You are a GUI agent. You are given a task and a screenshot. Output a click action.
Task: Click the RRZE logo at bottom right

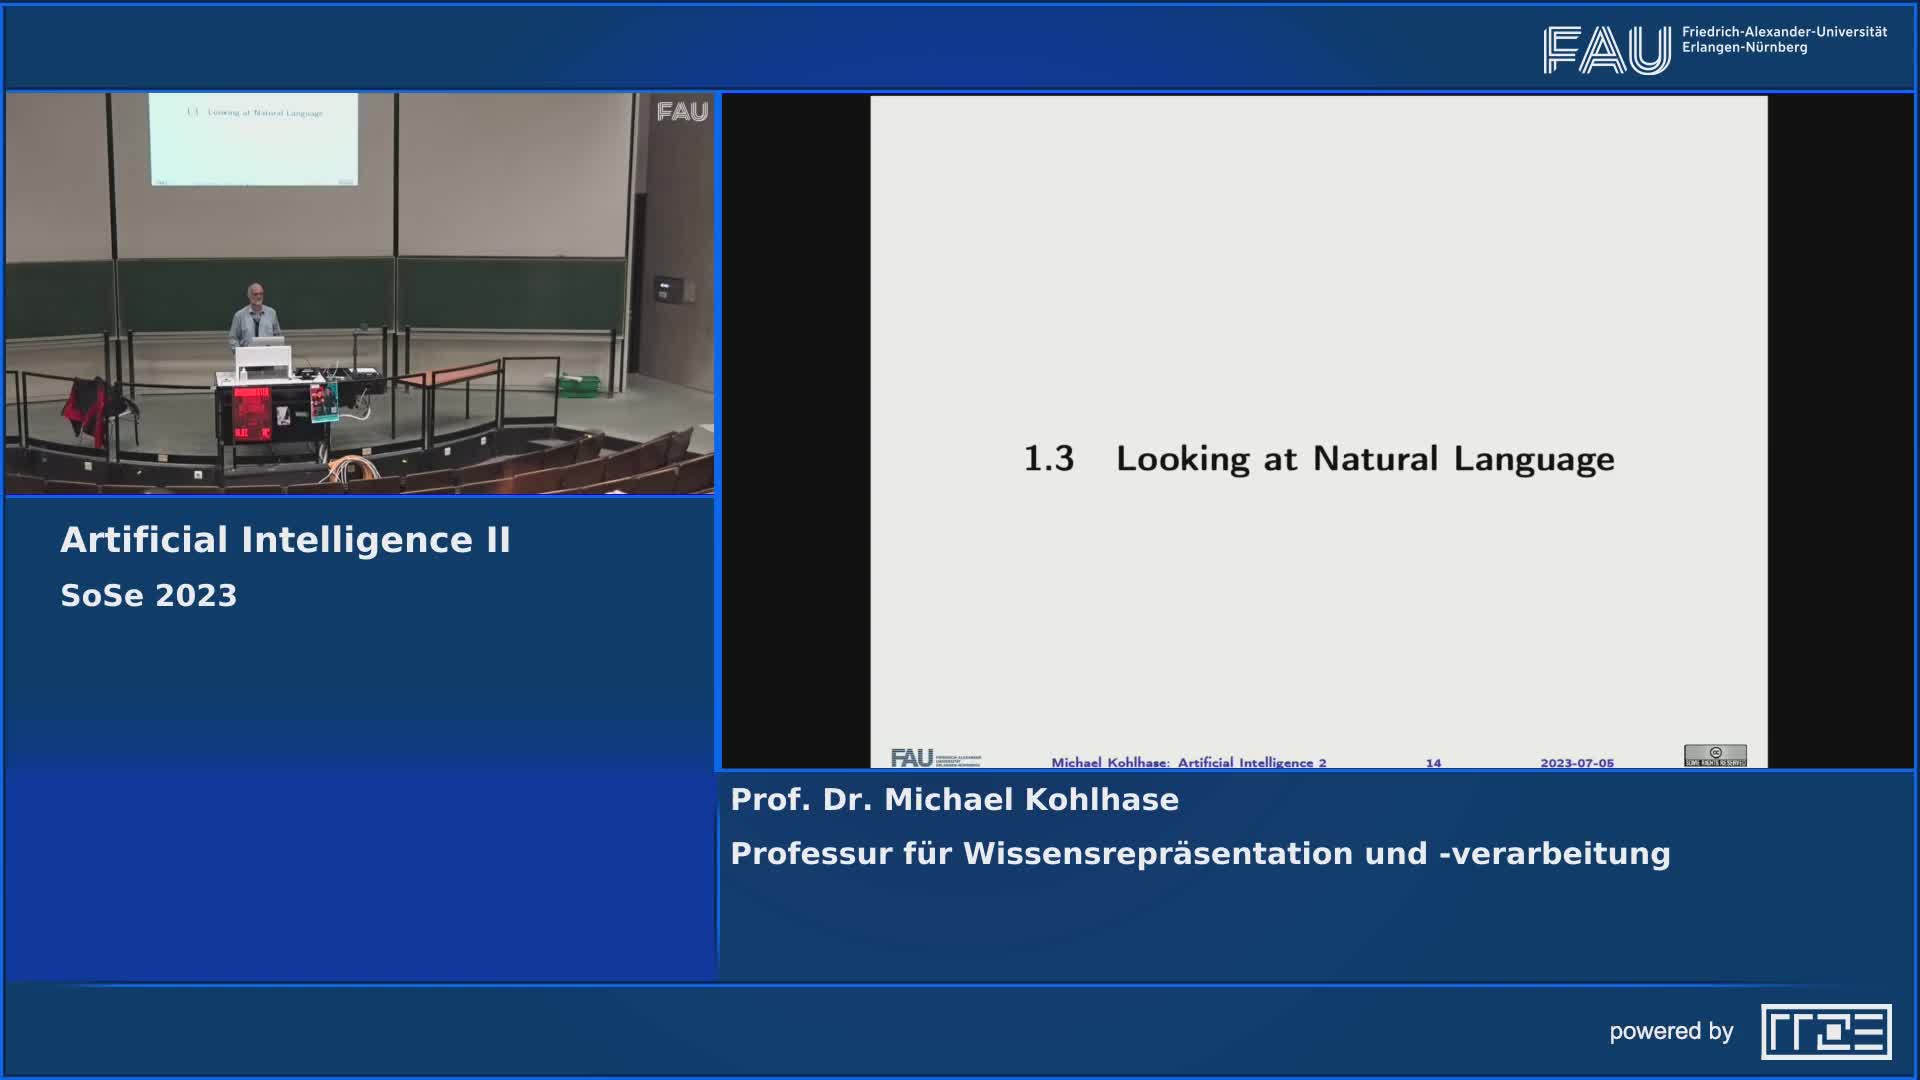click(x=1826, y=1031)
